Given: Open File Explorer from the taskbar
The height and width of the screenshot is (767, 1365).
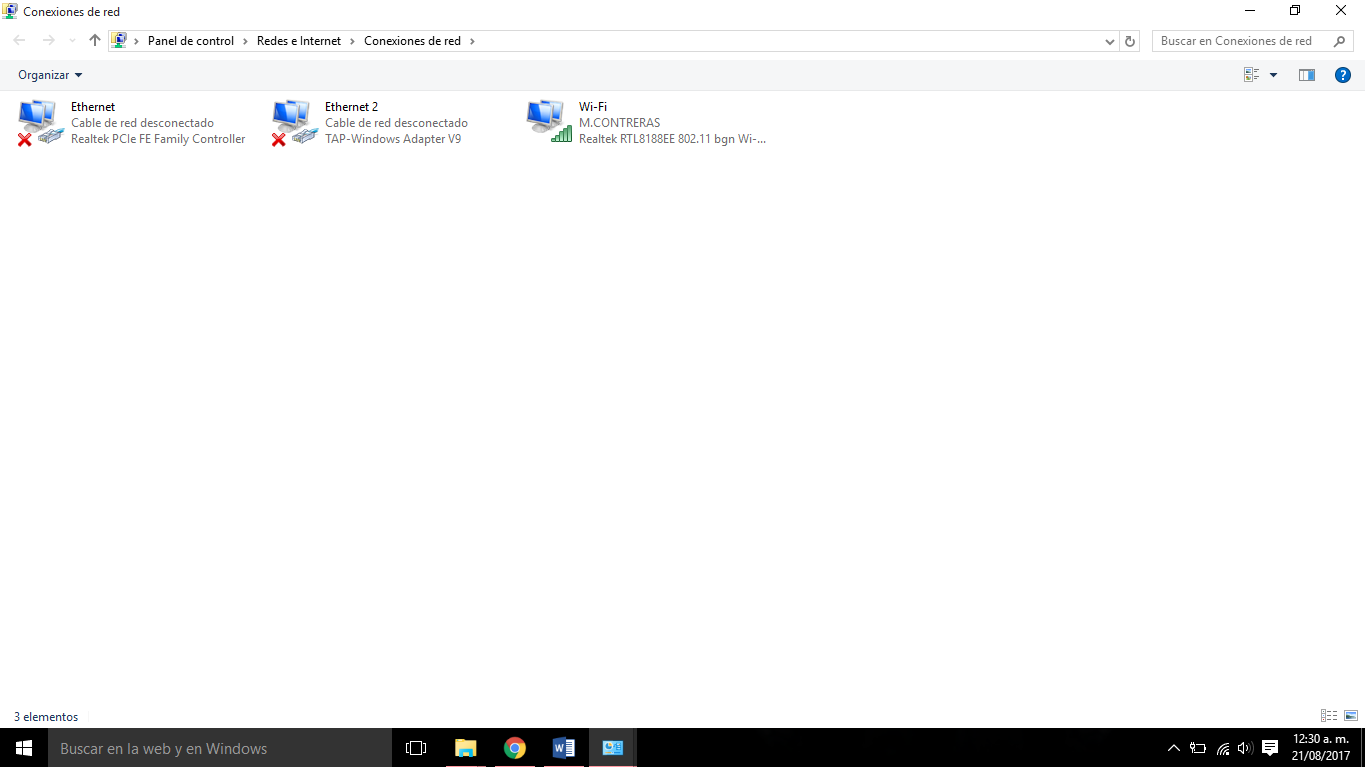Looking at the screenshot, I should [465, 748].
